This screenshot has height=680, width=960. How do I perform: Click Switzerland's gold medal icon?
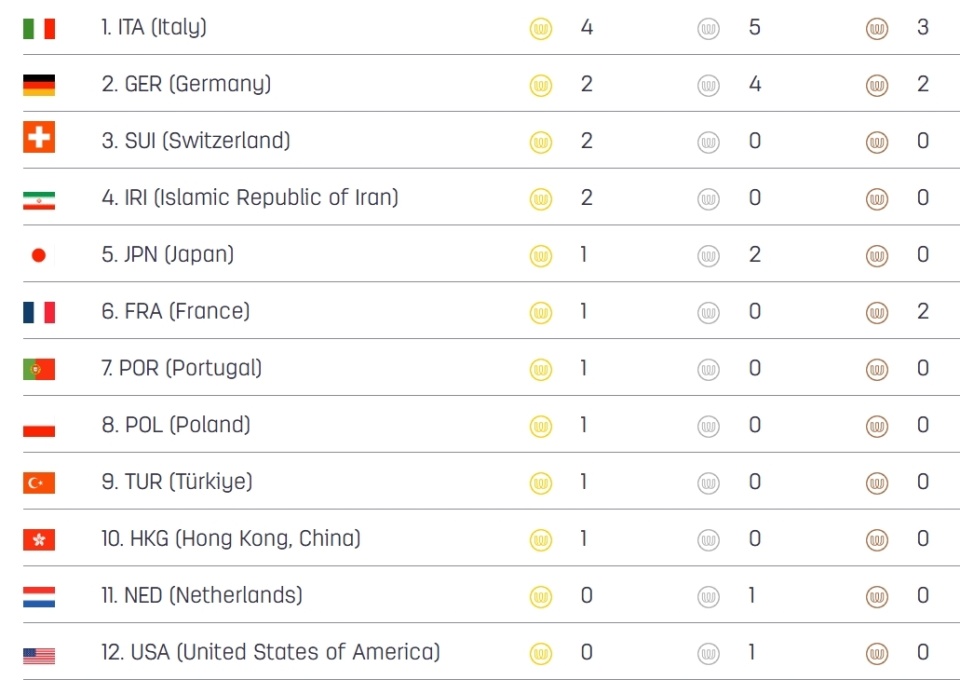(x=541, y=142)
